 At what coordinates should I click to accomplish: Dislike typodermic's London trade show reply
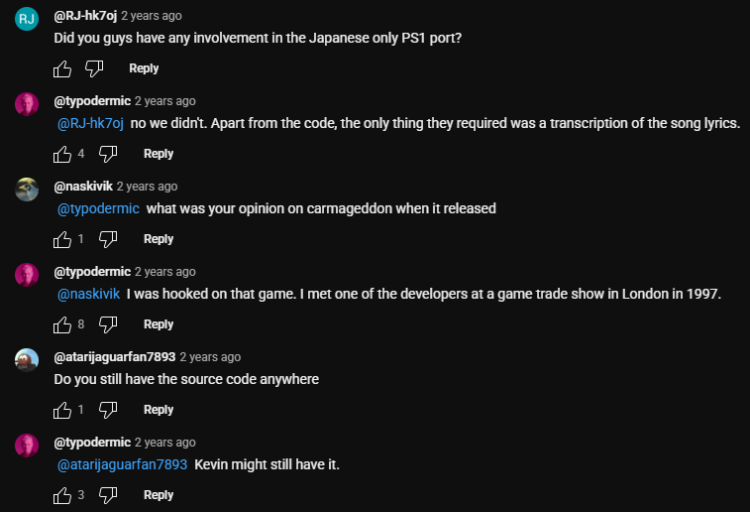pos(109,324)
